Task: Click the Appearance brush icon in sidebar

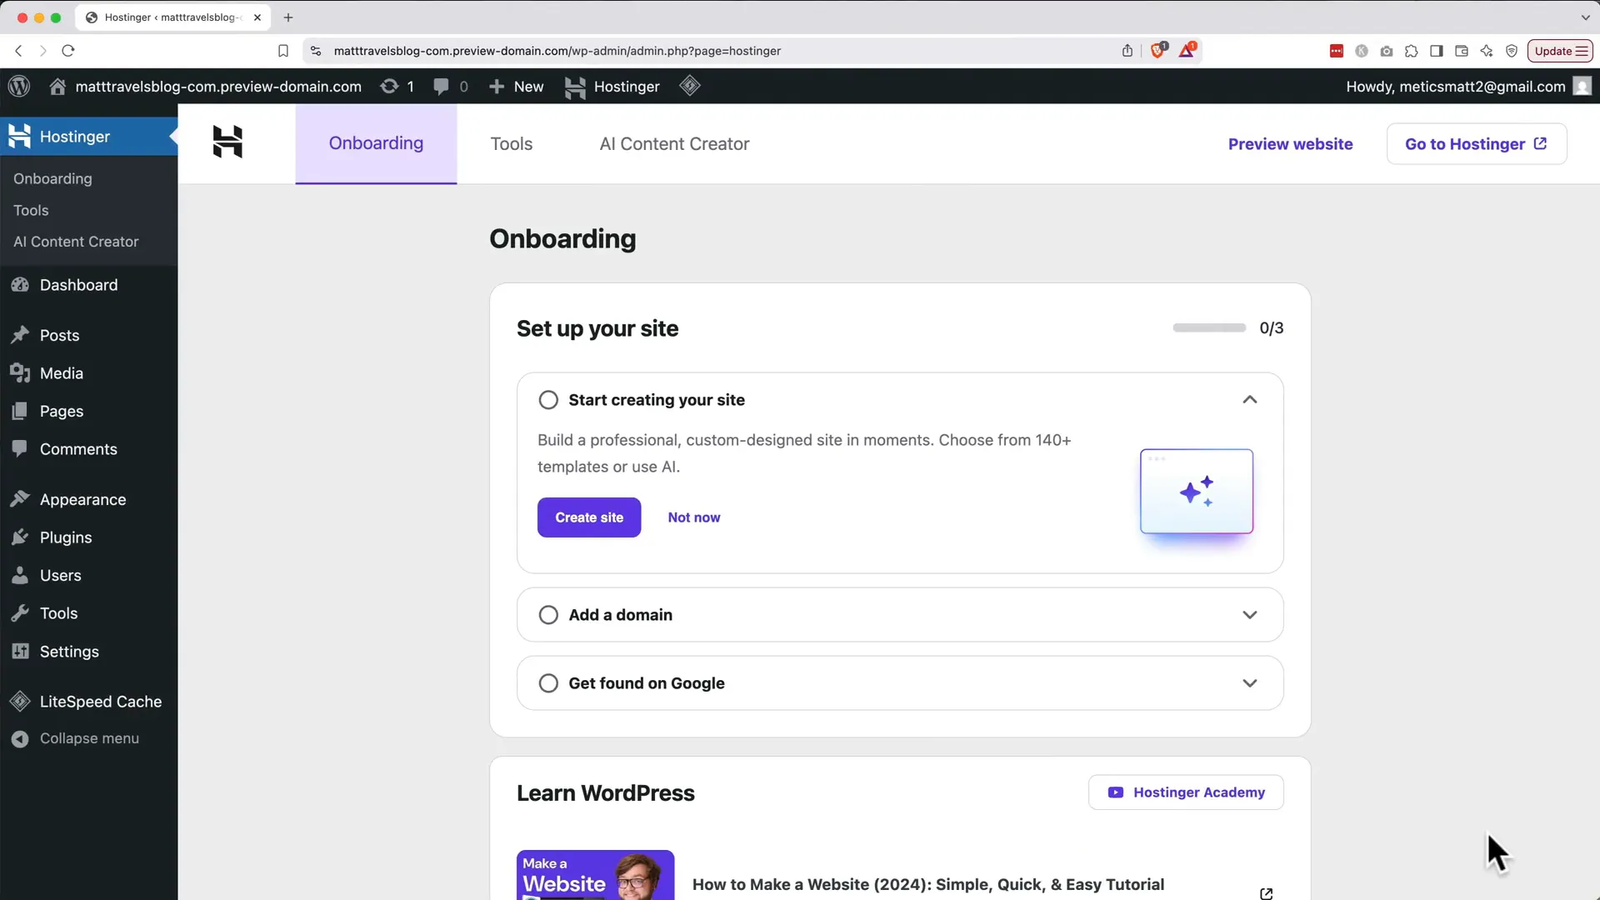Action: pyautogui.click(x=20, y=499)
